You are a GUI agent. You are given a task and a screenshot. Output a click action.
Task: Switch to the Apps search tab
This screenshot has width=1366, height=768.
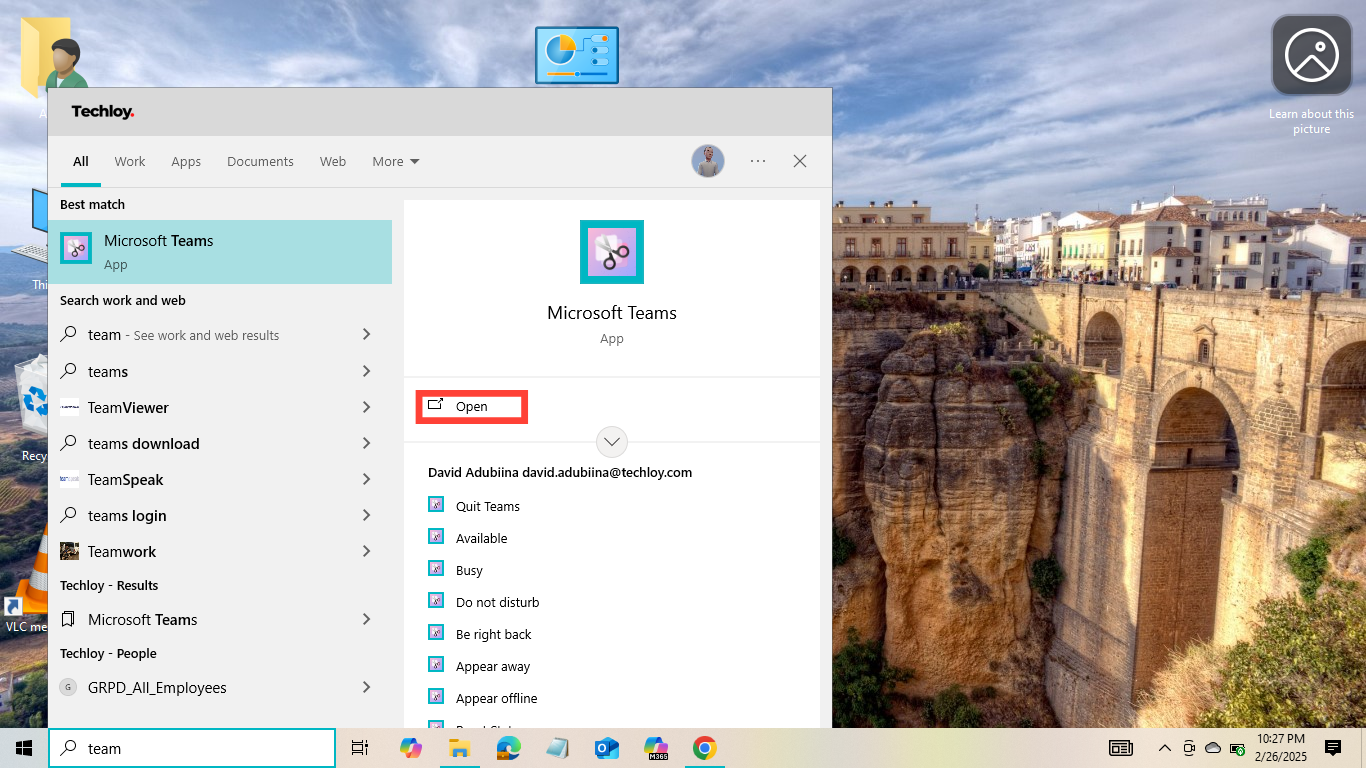pos(186,162)
